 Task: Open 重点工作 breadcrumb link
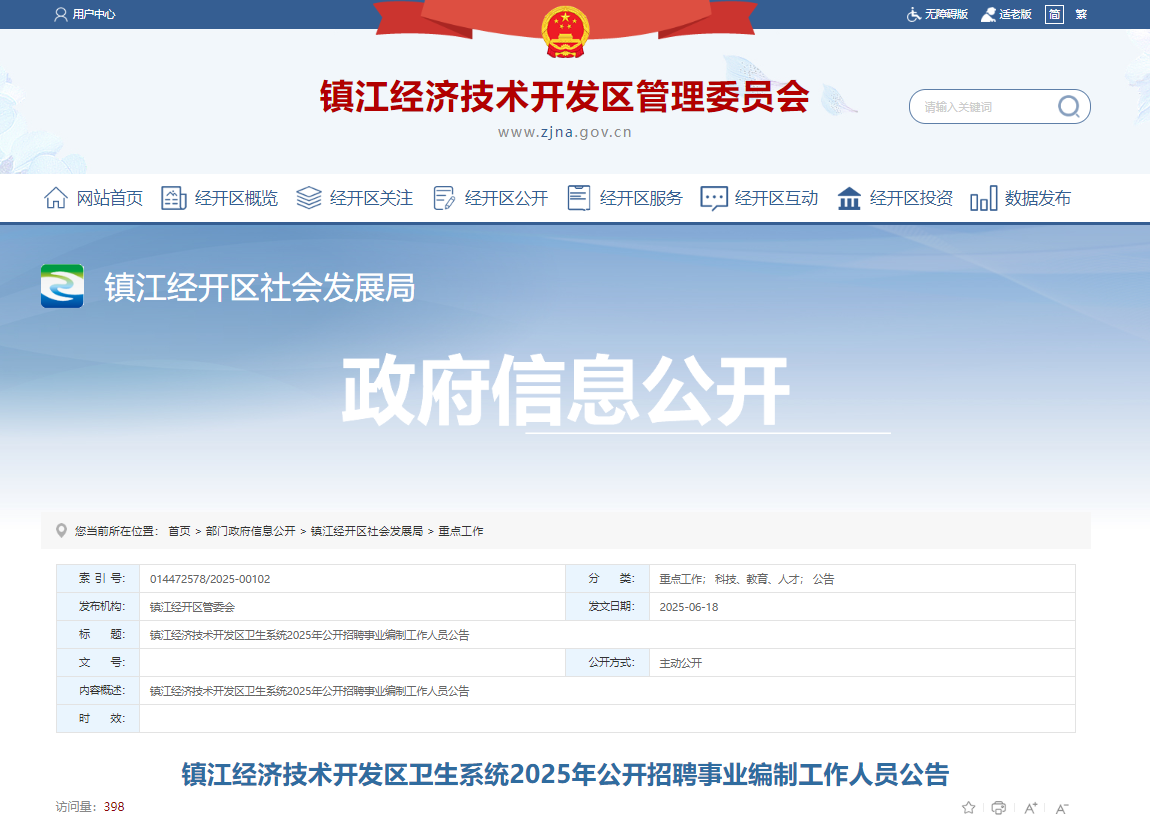461,531
